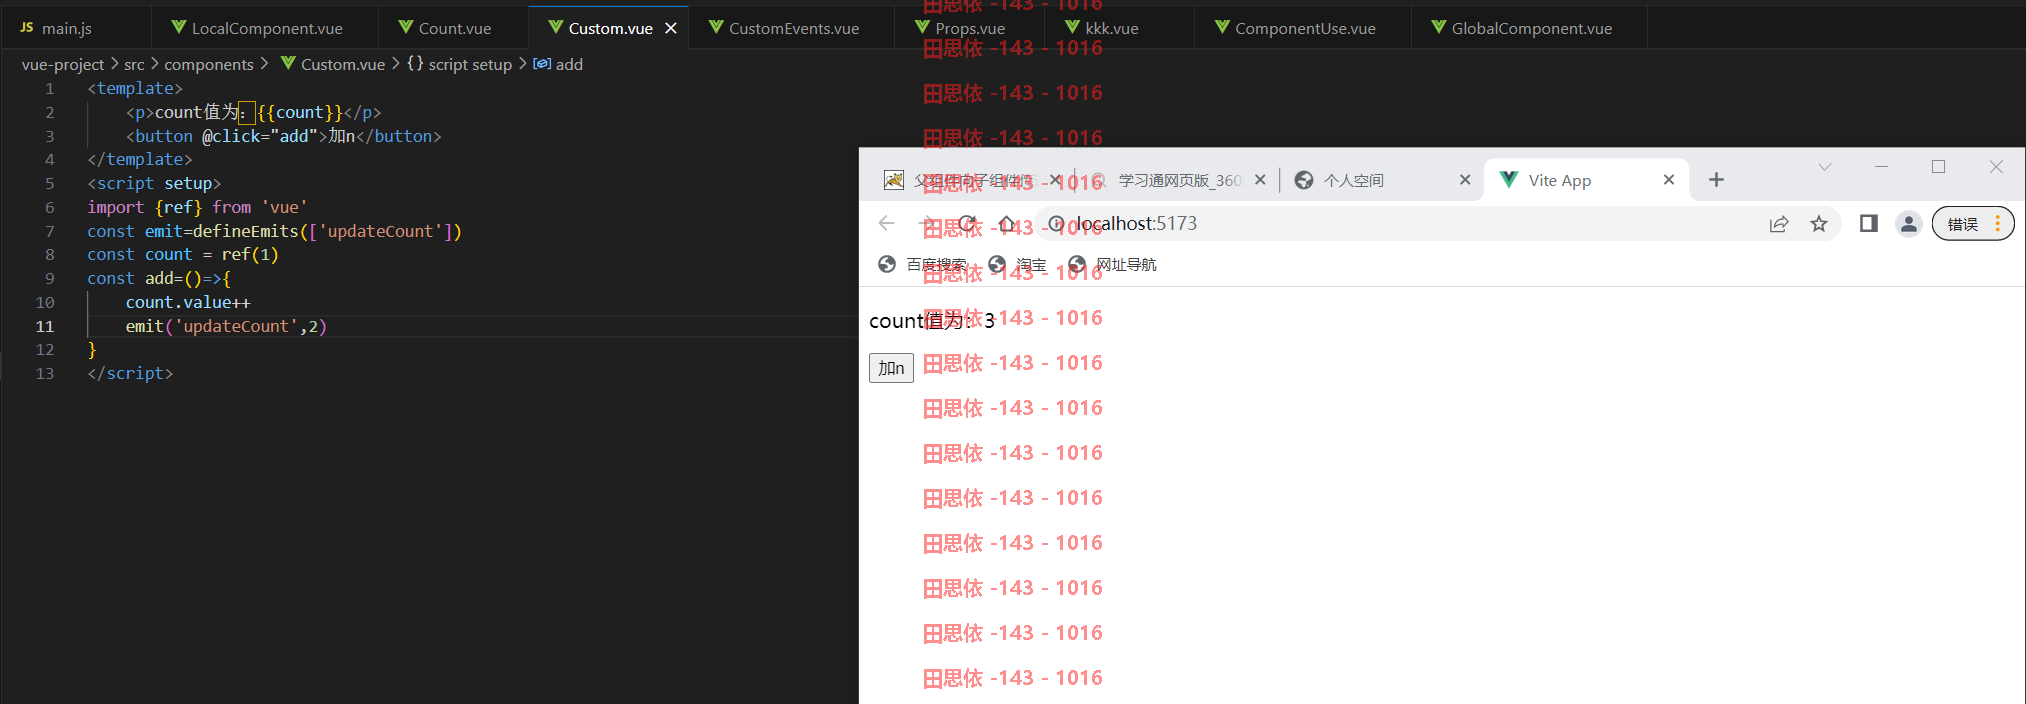Open the GlobalComponent.vue tab
Screen dimensions: 2026x704
(1531, 28)
